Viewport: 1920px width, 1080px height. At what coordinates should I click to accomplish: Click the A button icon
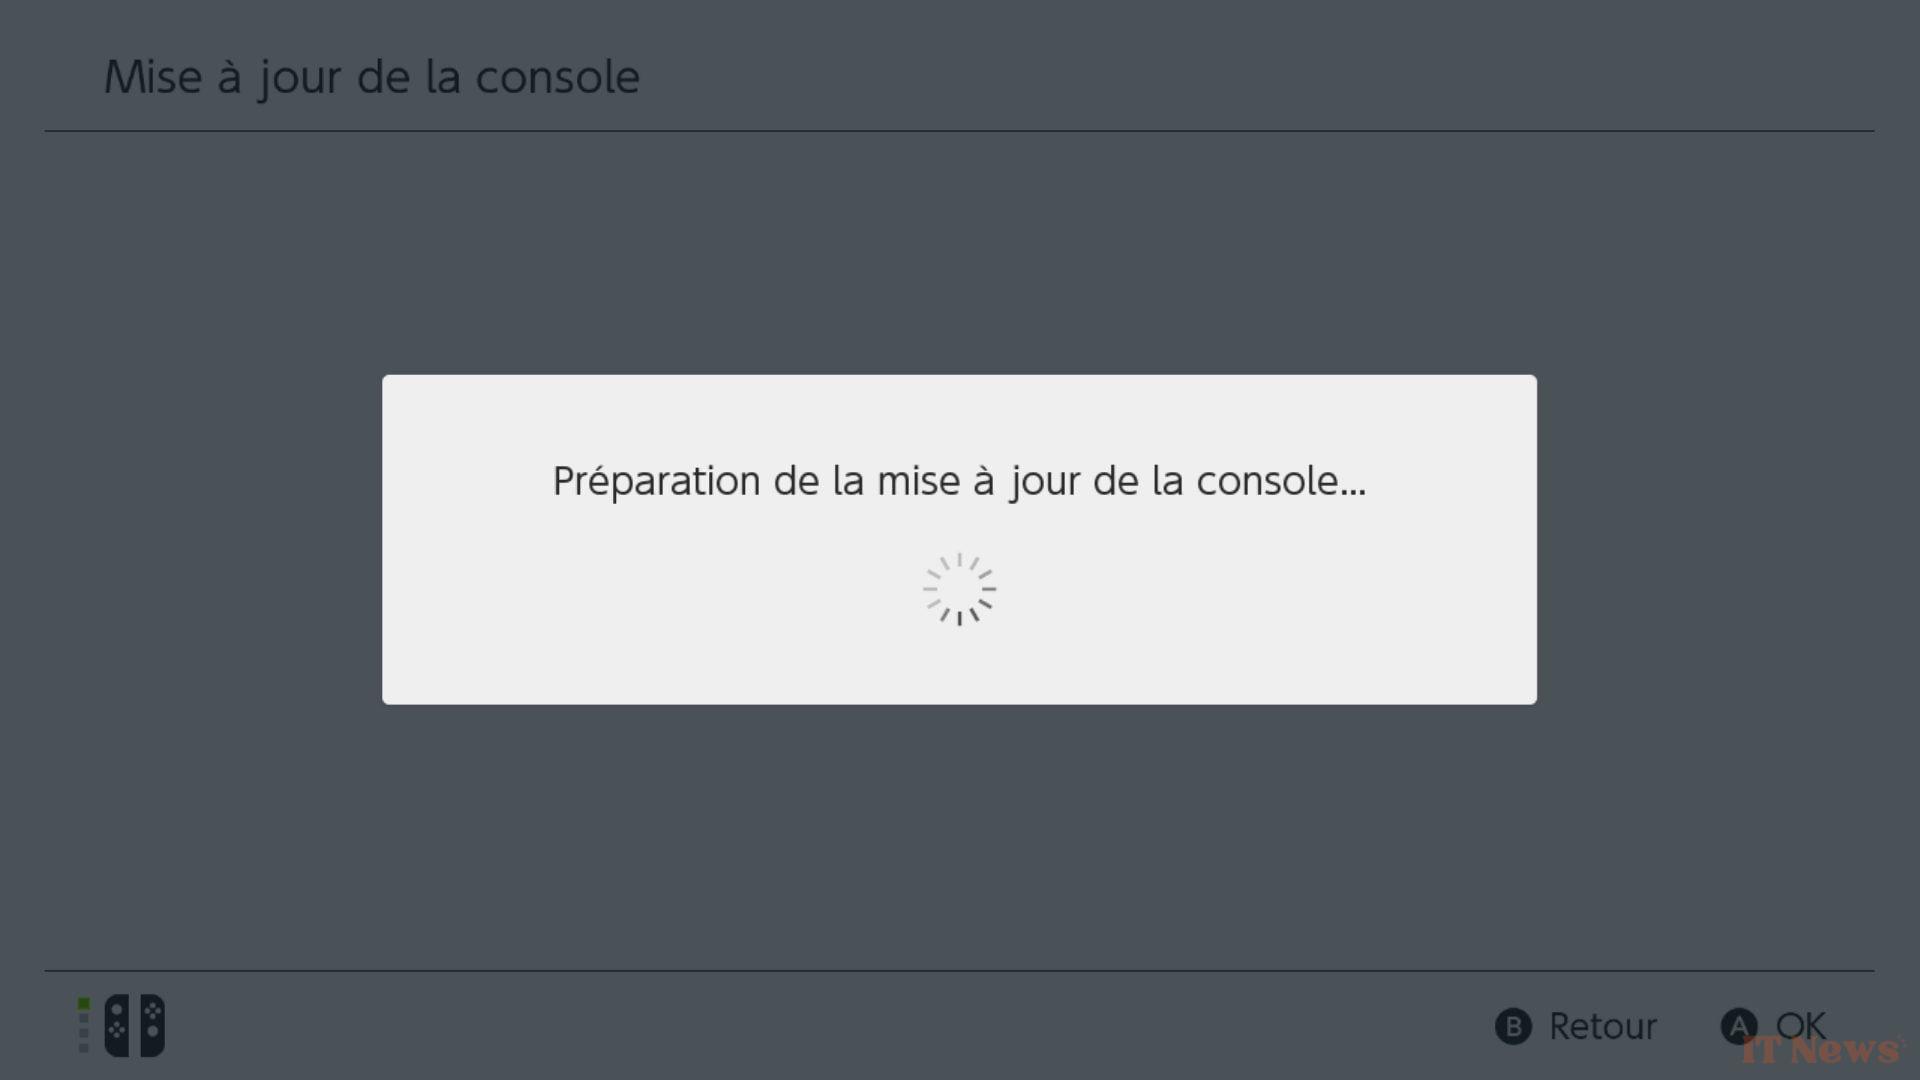(1739, 1026)
